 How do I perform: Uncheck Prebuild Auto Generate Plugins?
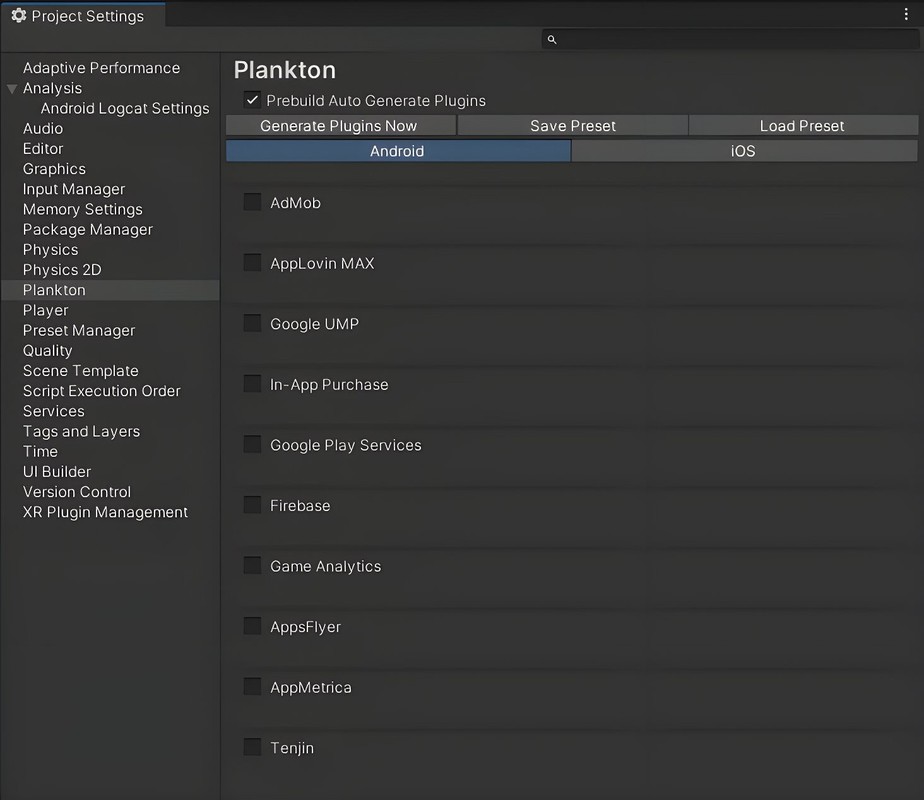coord(252,100)
